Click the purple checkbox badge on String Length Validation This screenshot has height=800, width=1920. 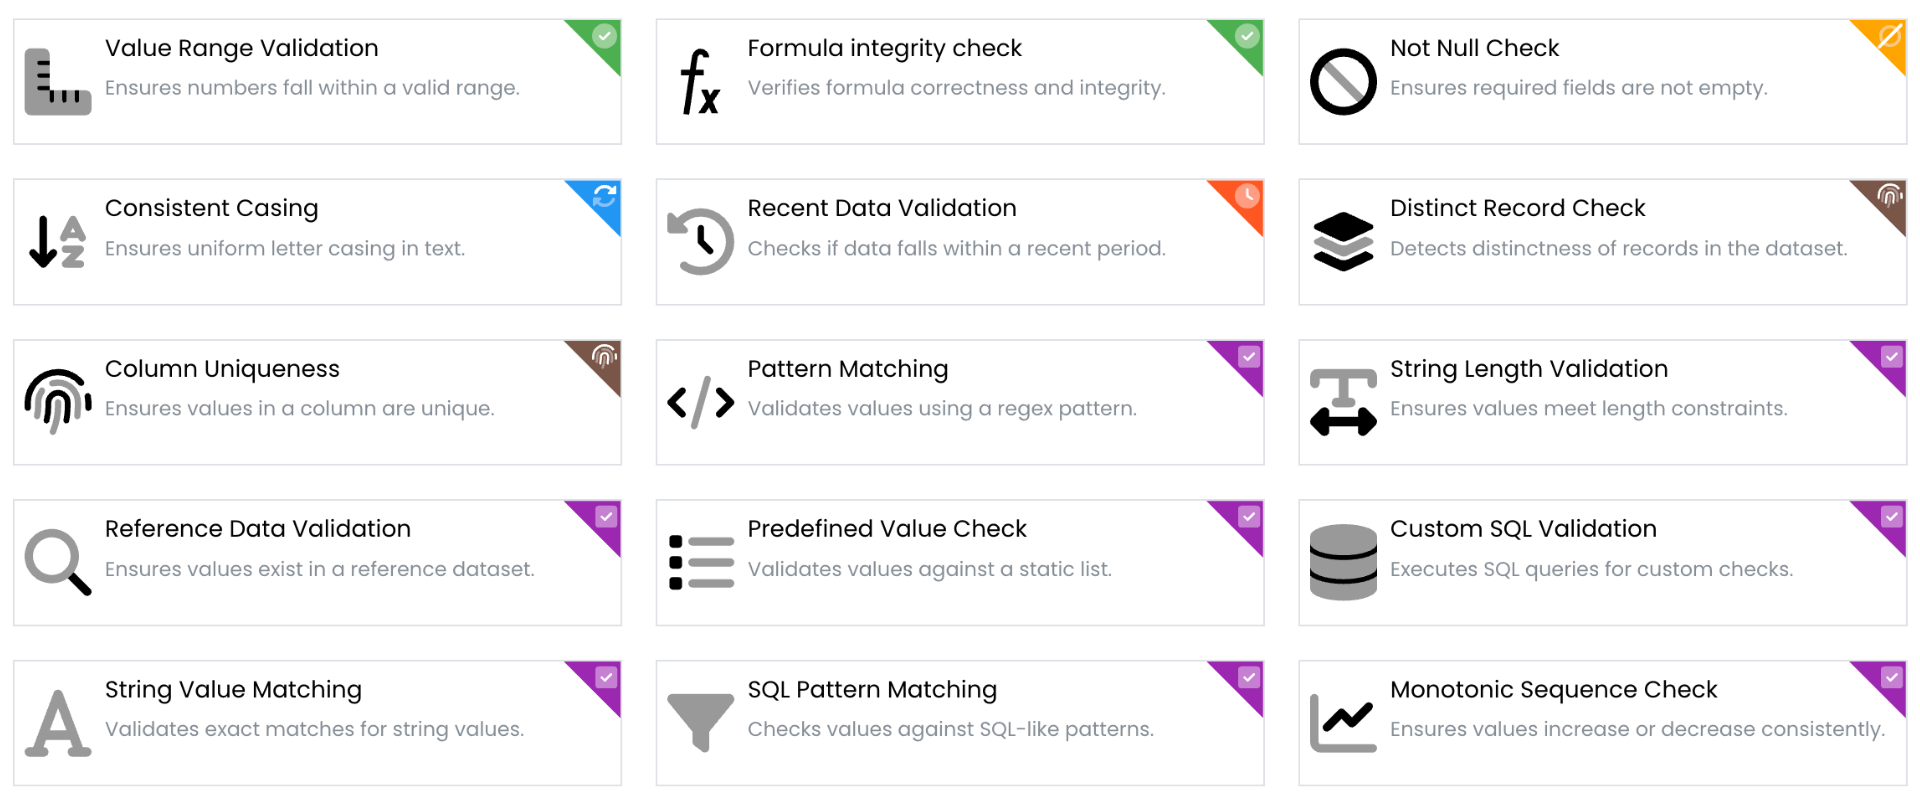[1891, 357]
